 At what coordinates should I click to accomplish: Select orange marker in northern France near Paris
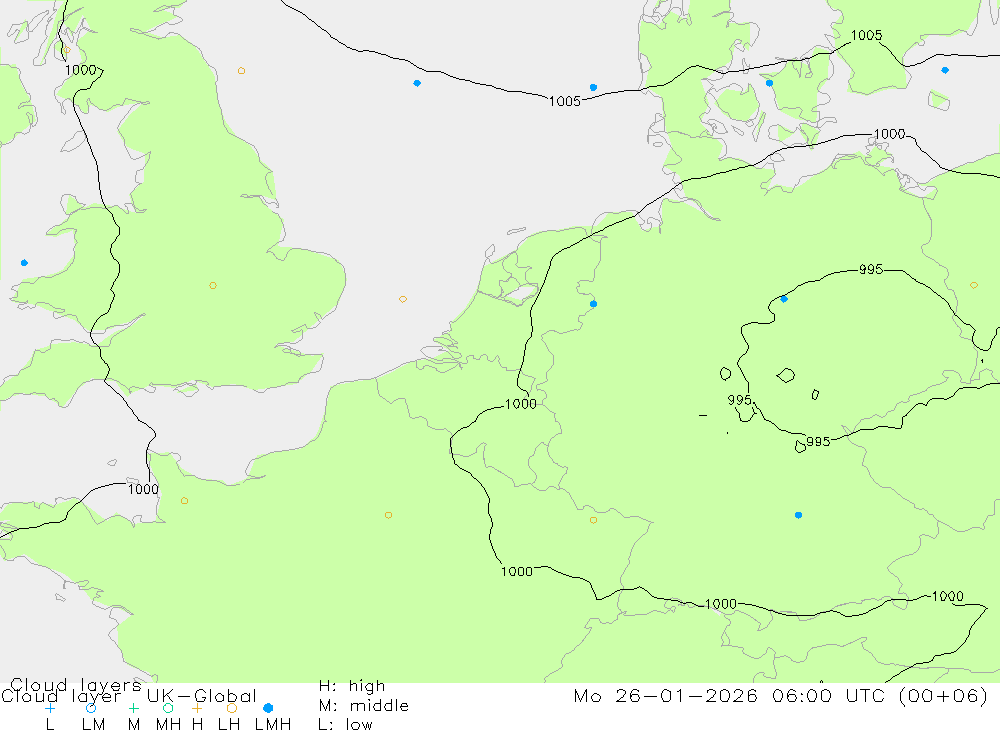(388, 515)
